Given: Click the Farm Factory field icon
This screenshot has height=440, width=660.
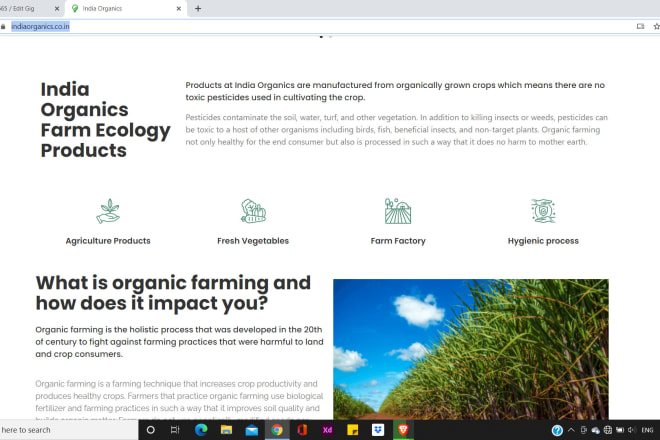Looking at the screenshot, I should (x=398, y=211).
